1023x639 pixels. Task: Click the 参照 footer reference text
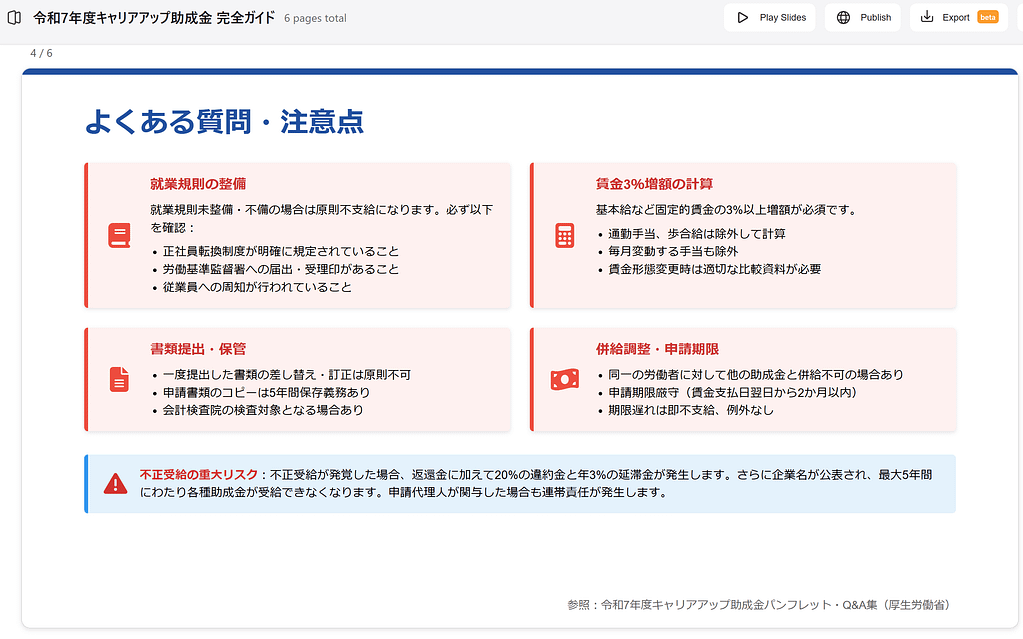[758, 605]
